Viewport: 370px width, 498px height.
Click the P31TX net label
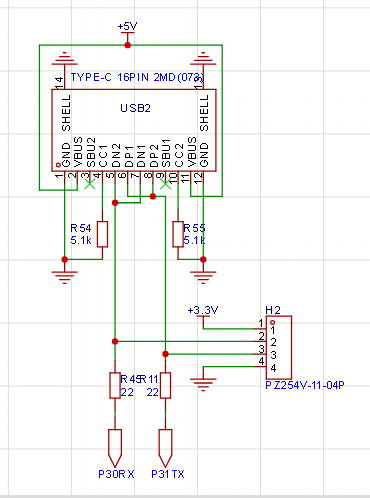point(168,474)
